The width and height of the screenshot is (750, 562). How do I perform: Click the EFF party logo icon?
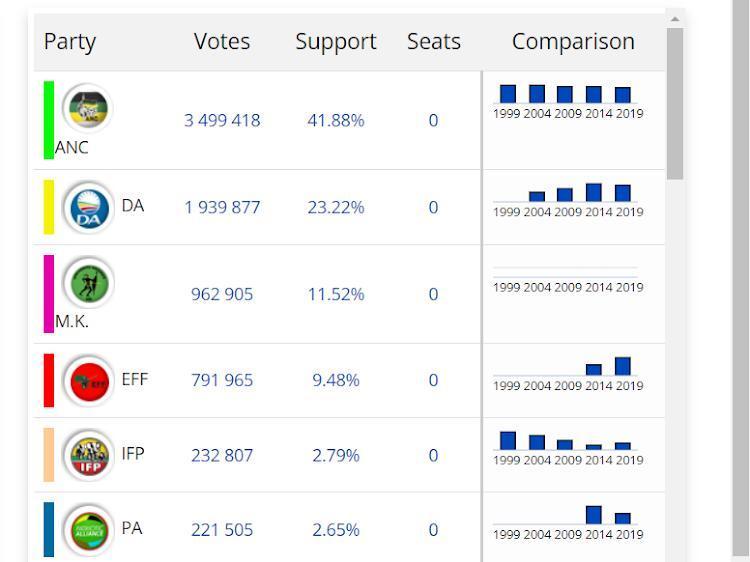[88, 381]
